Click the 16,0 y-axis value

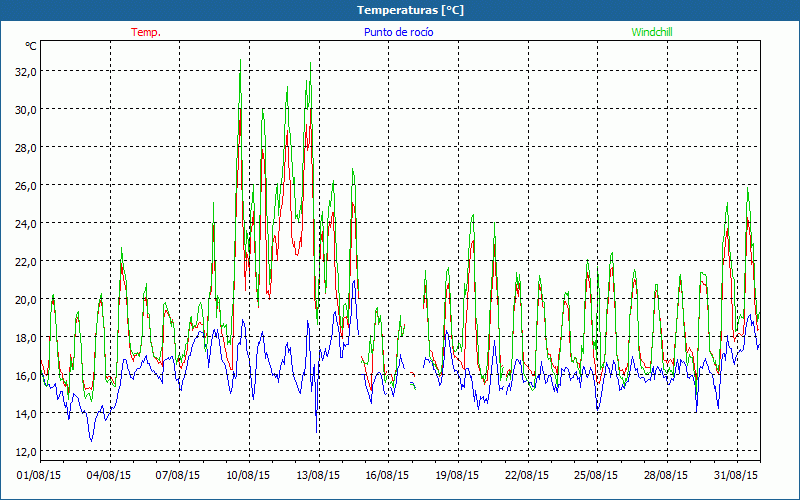coord(26,376)
